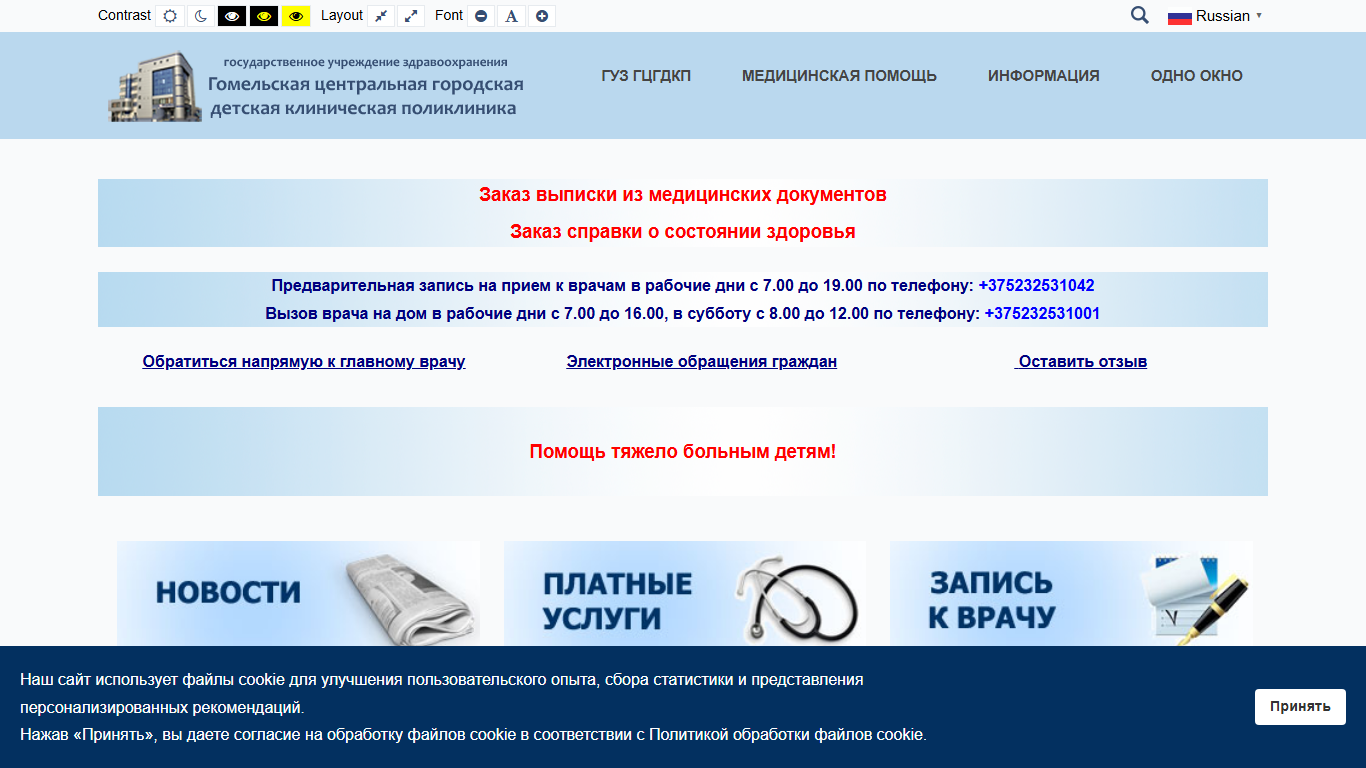Open the ПЛАТНЫЕ УСЛУГИ stethoscope tile

685,593
